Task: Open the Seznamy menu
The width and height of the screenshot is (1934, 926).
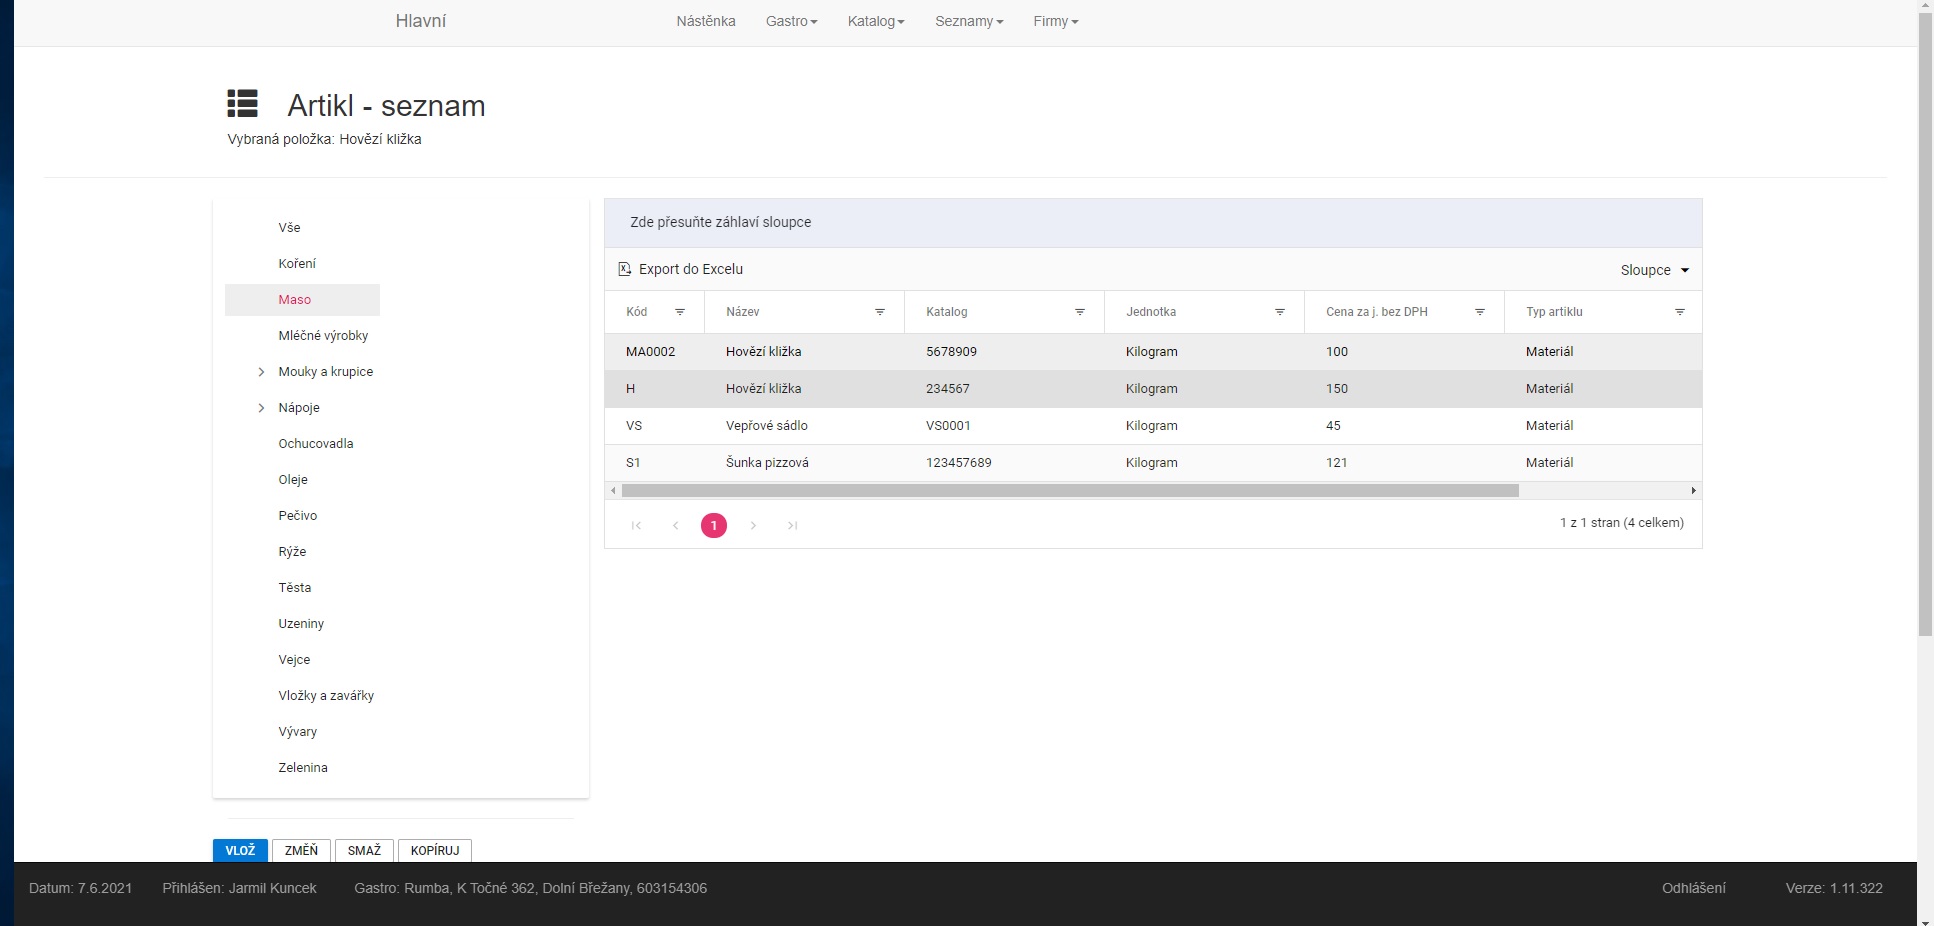Action: (969, 21)
